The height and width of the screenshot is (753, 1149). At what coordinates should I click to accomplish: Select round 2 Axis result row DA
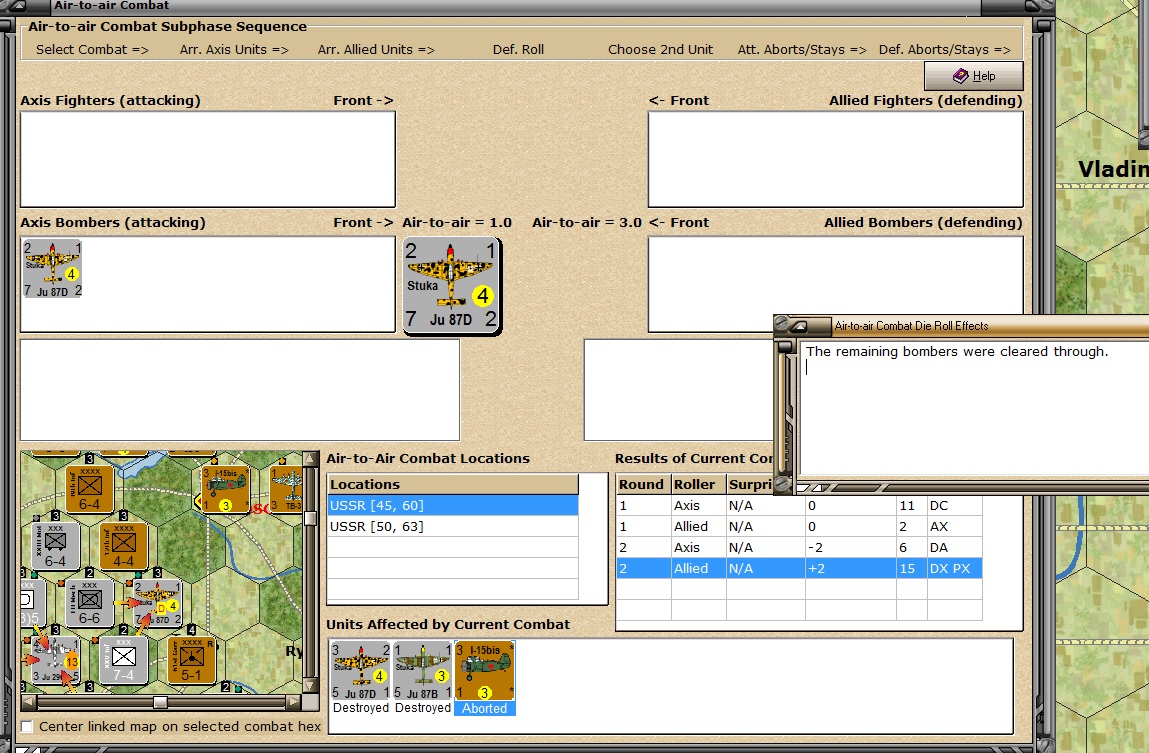pyautogui.click(x=799, y=547)
